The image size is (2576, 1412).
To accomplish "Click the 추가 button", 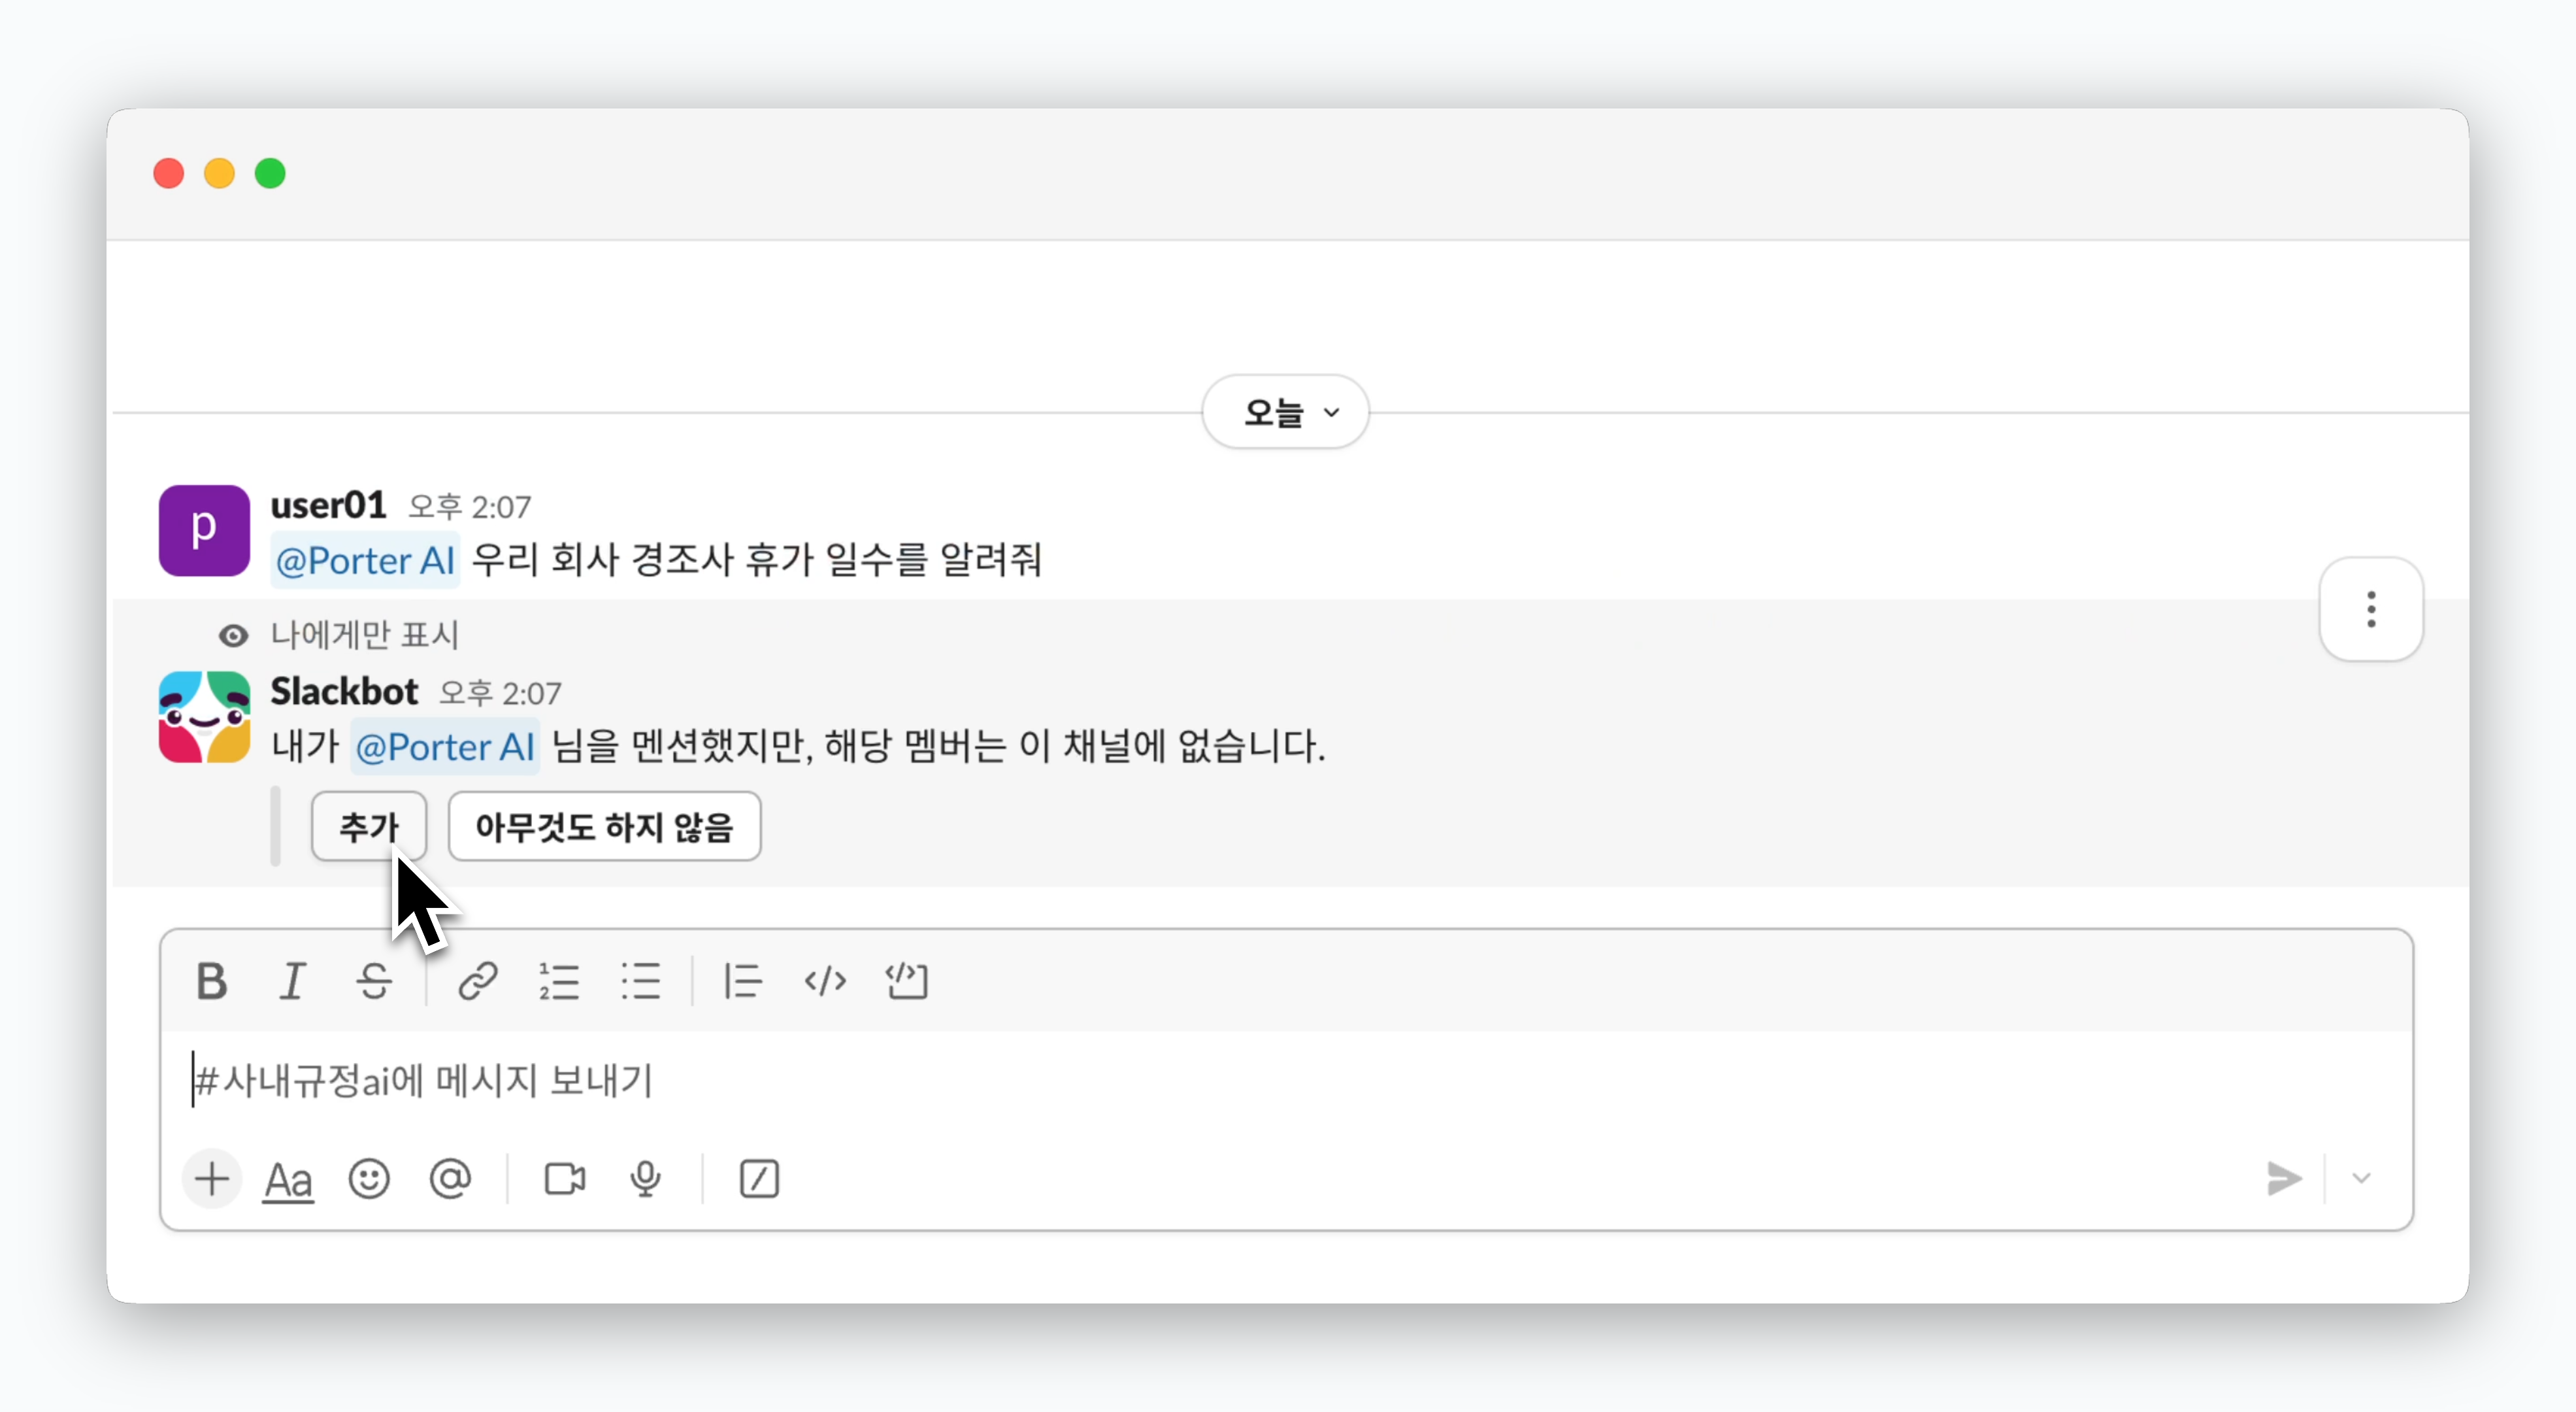I will (x=369, y=827).
